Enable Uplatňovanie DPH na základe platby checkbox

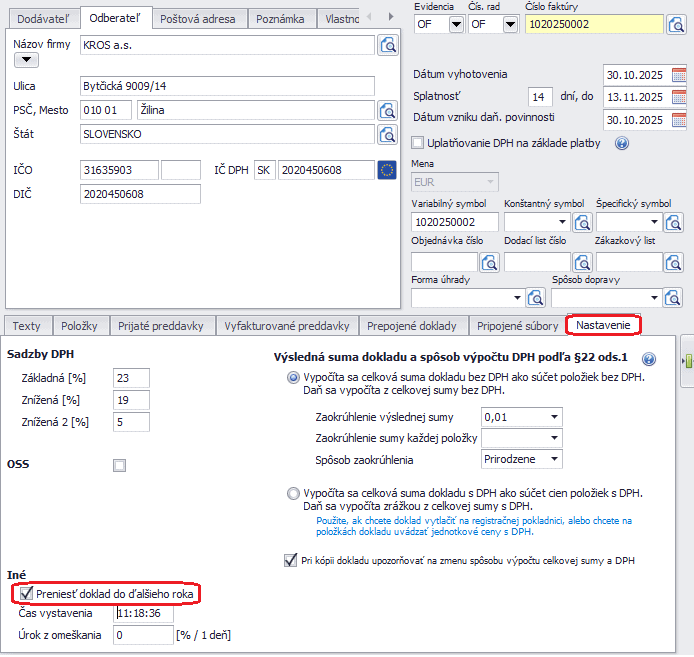pyautogui.click(x=418, y=143)
